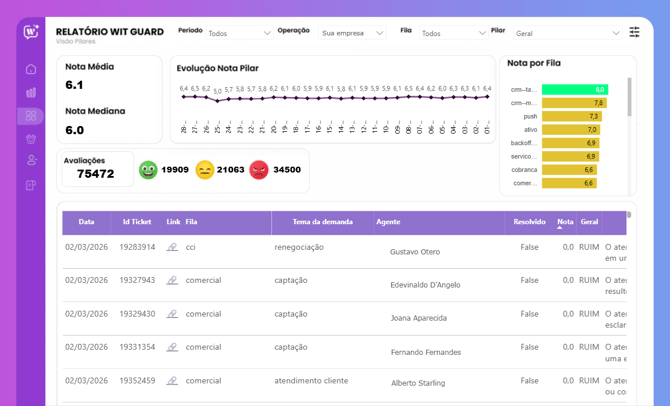Viewport: 670px width, 406px height.
Task: Open the user profile sidebar icon
Action: [x=31, y=160]
